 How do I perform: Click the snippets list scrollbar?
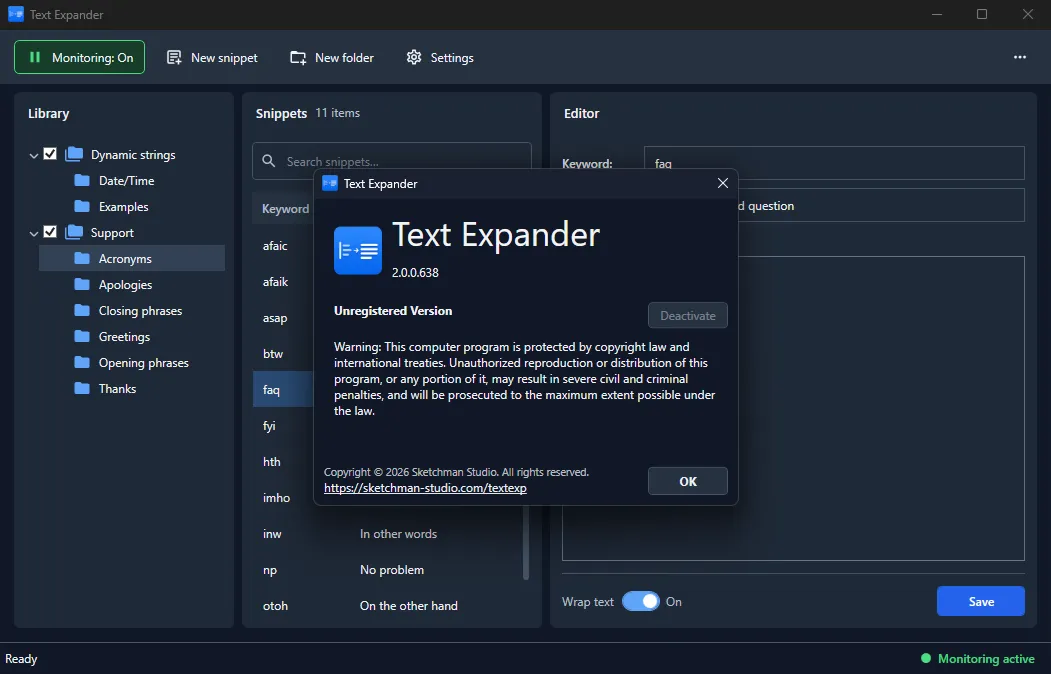point(526,541)
